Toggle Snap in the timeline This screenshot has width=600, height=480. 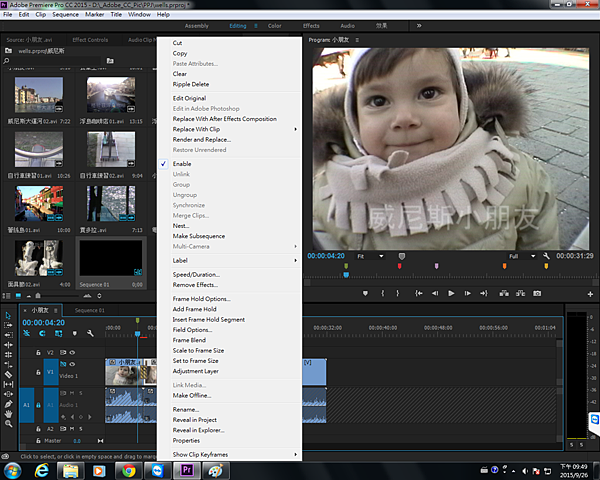click(x=42, y=333)
